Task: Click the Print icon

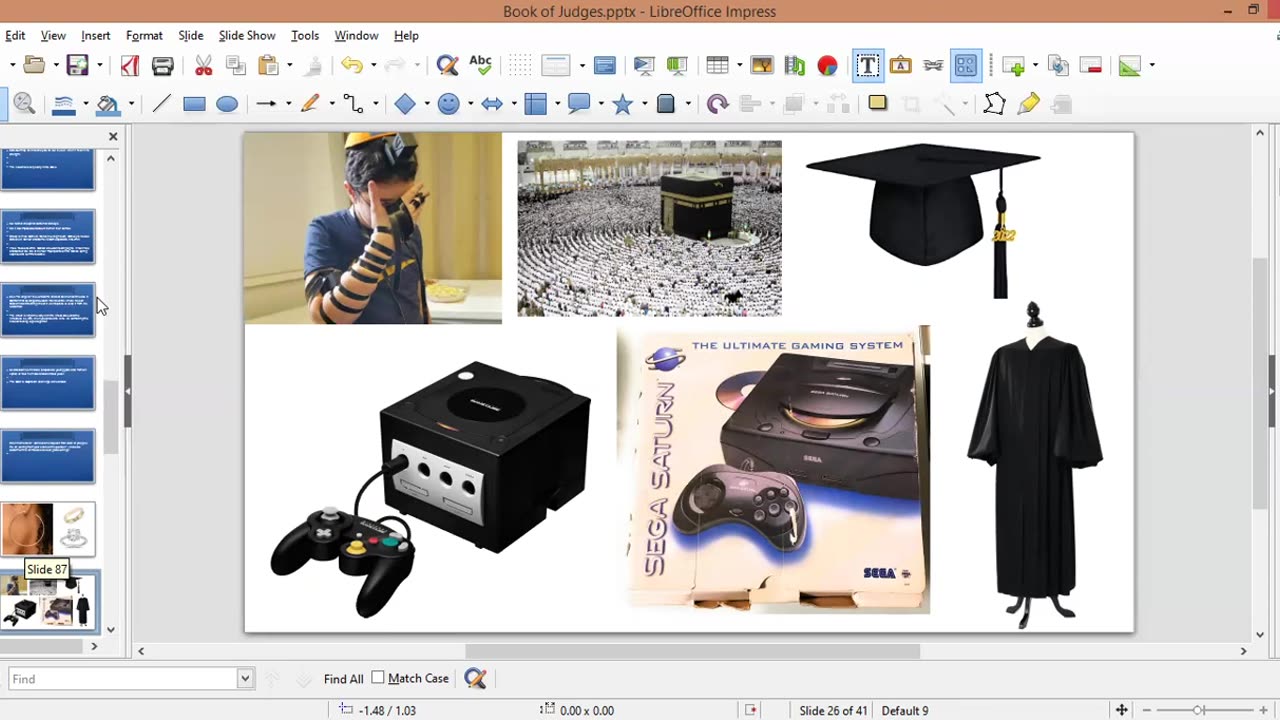Action: coord(163,65)
